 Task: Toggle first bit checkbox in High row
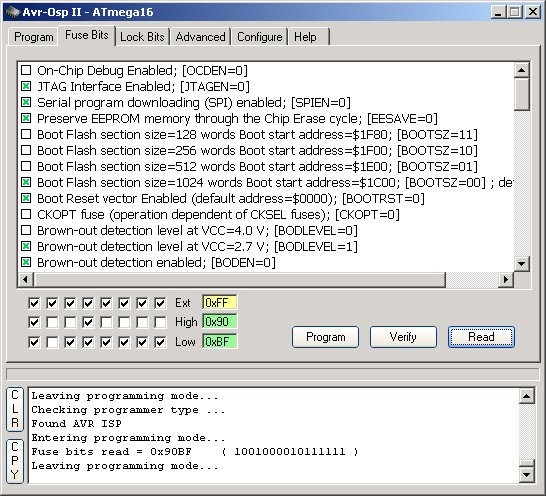[x=34, y=322]
